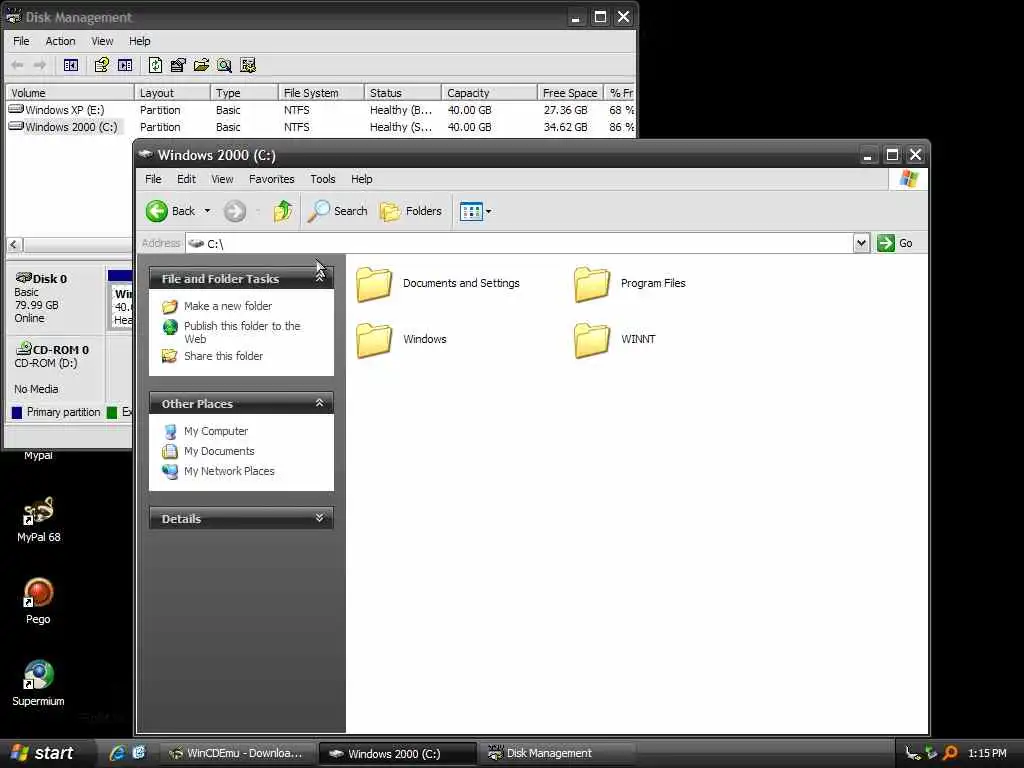Switch to Disk Management taskbar button

556,753
